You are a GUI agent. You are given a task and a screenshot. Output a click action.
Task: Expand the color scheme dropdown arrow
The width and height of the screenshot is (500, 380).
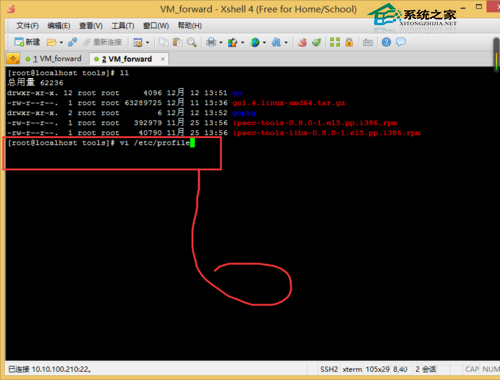pyautogui.click(x=242, y=42)
